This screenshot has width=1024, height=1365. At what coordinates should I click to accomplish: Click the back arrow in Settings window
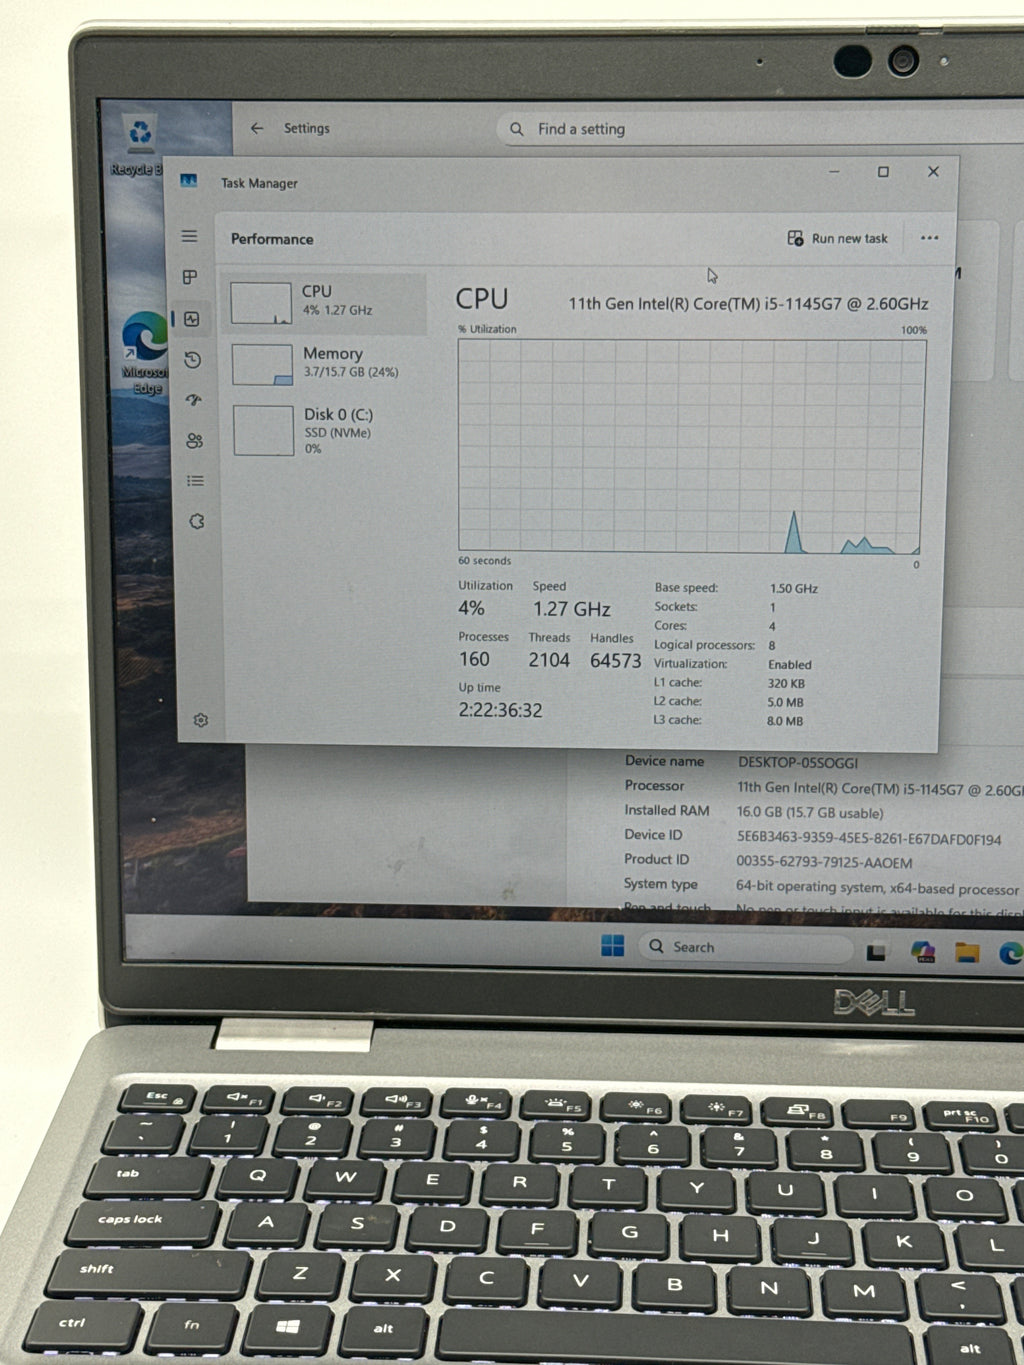click(257, 128)
